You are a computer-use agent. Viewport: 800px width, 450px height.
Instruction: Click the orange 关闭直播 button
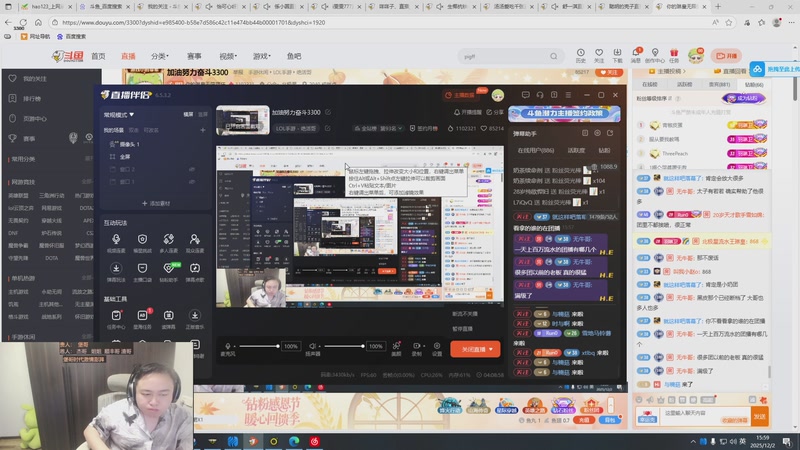pos(475,349)
